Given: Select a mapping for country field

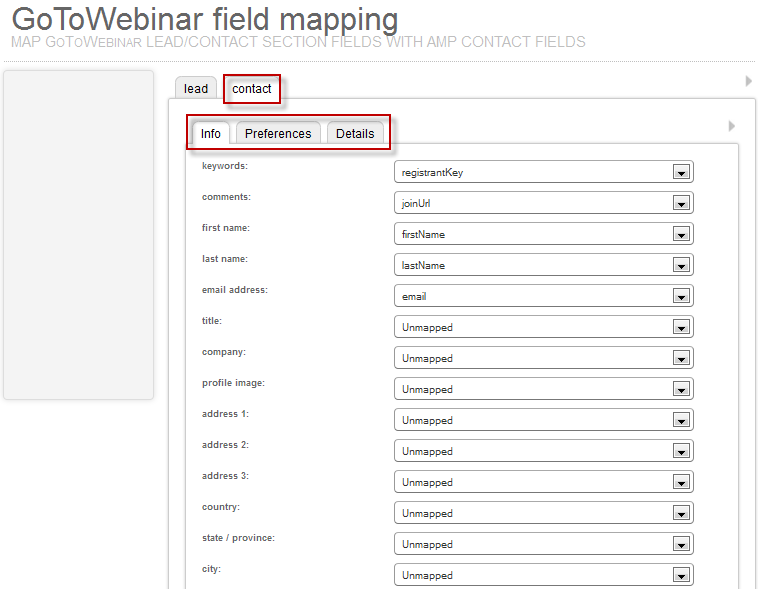Looking at the screenshot, I should pyautogui.click(x=543, y=513).
